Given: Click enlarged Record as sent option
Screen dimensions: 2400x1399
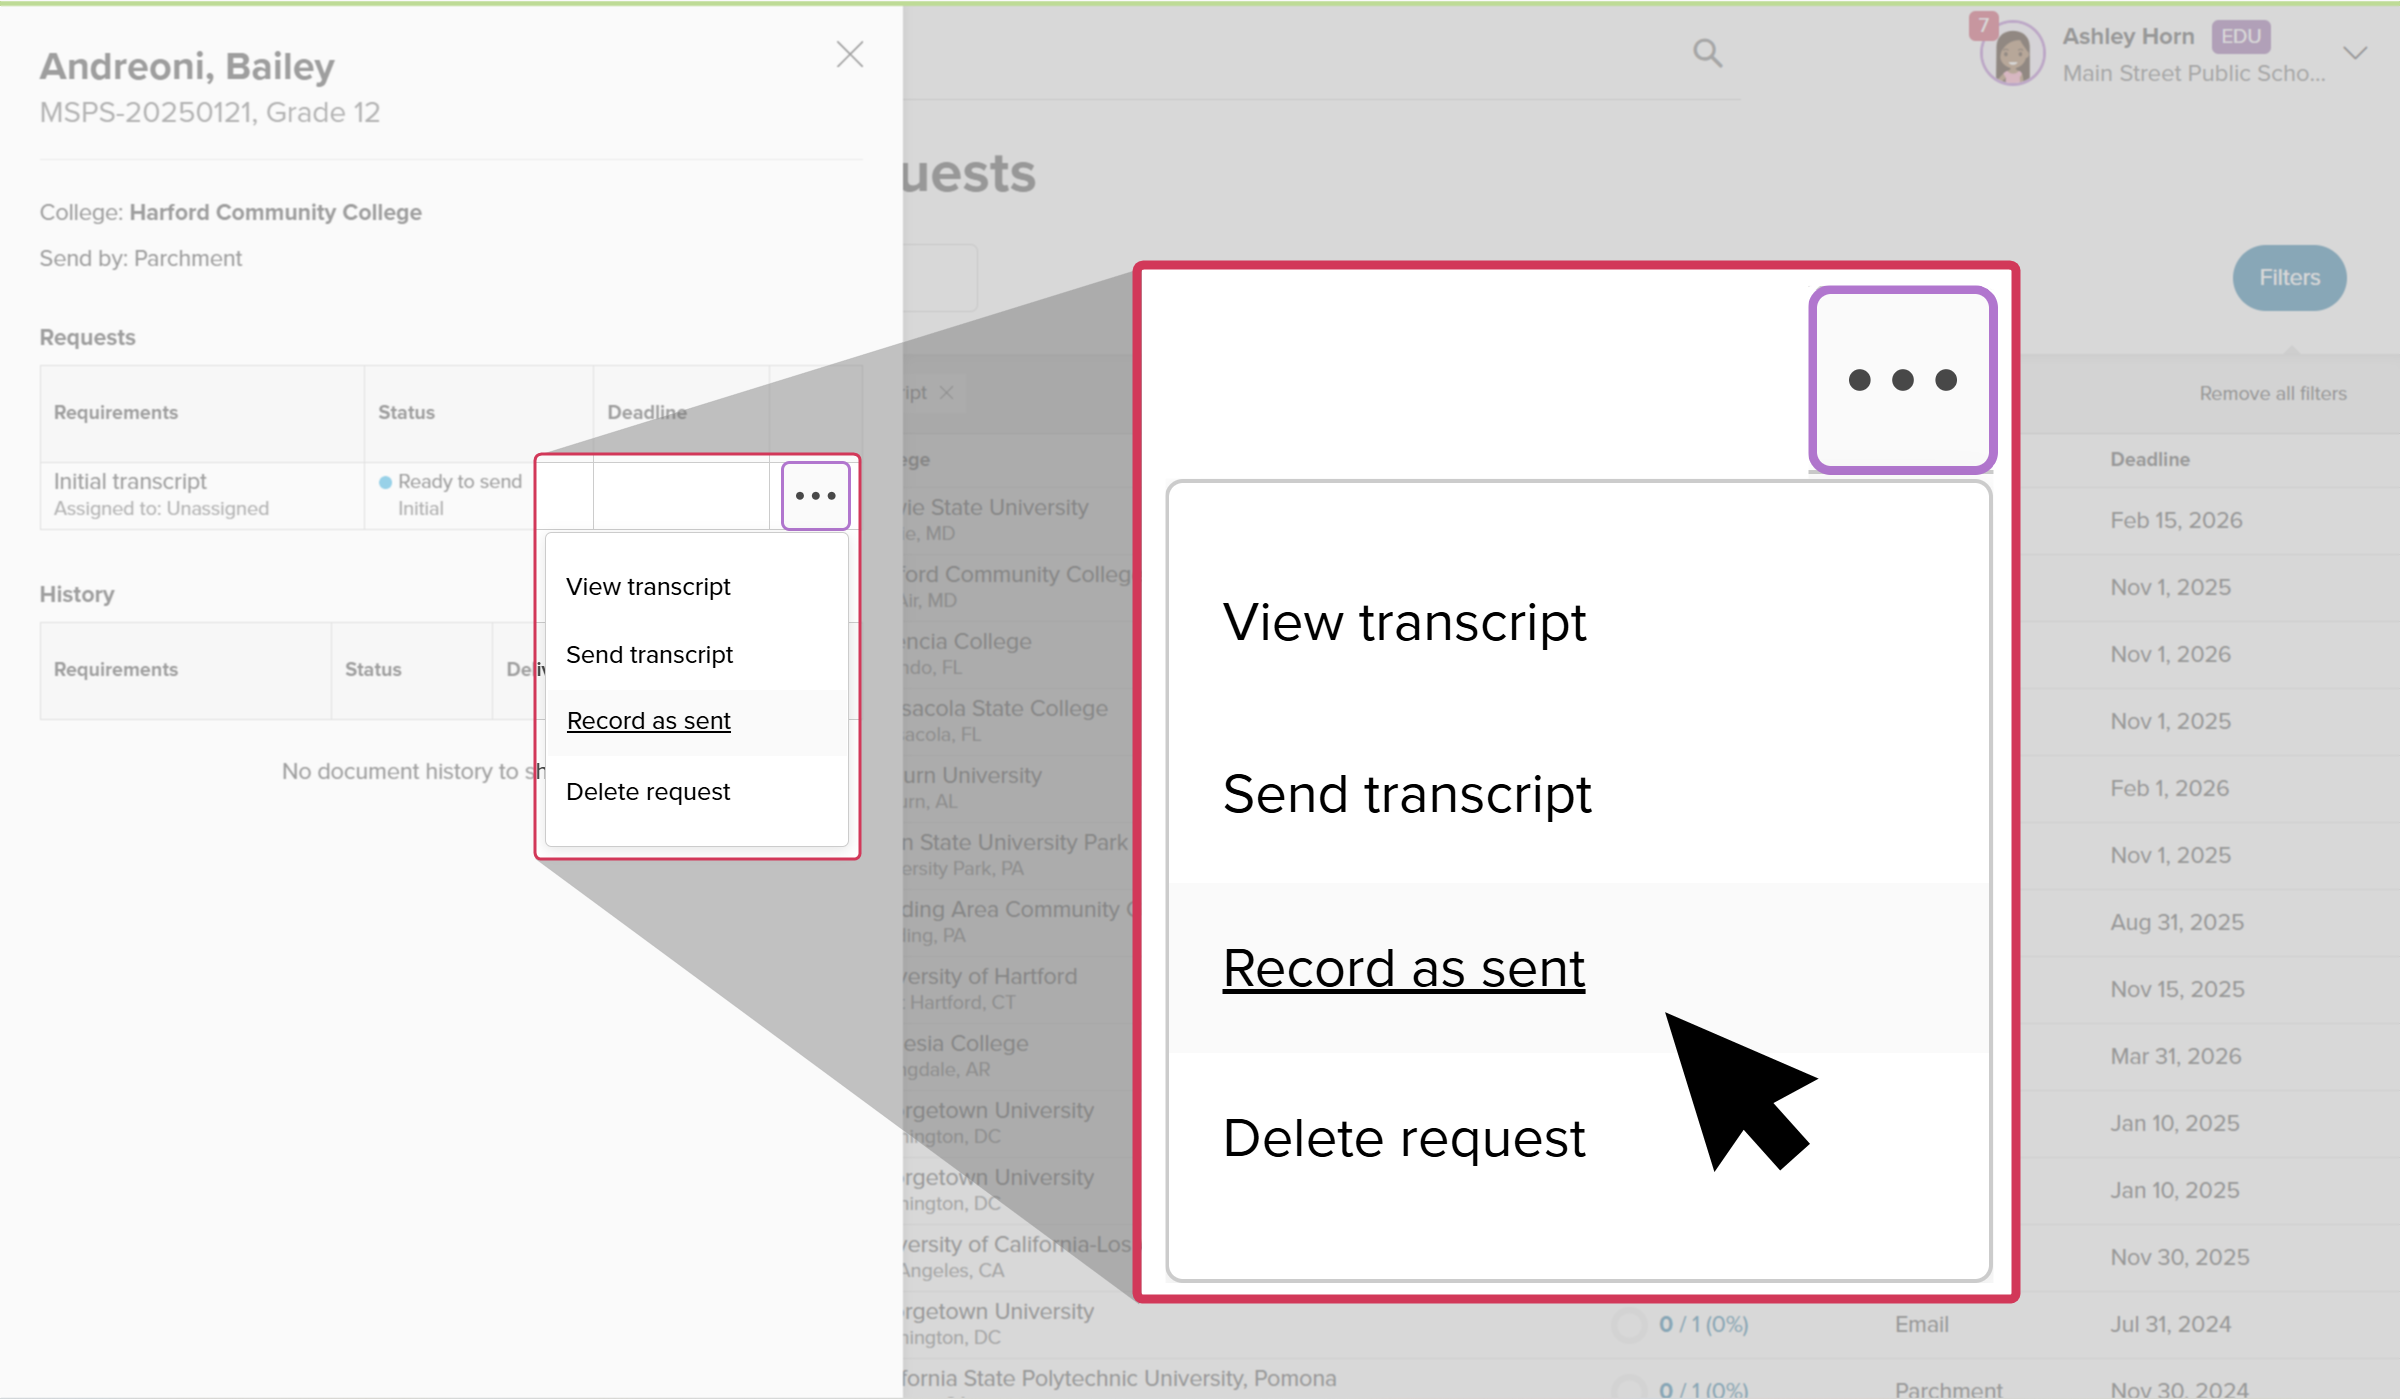Looking at the screenshot, I should [x=1403, y=968].
